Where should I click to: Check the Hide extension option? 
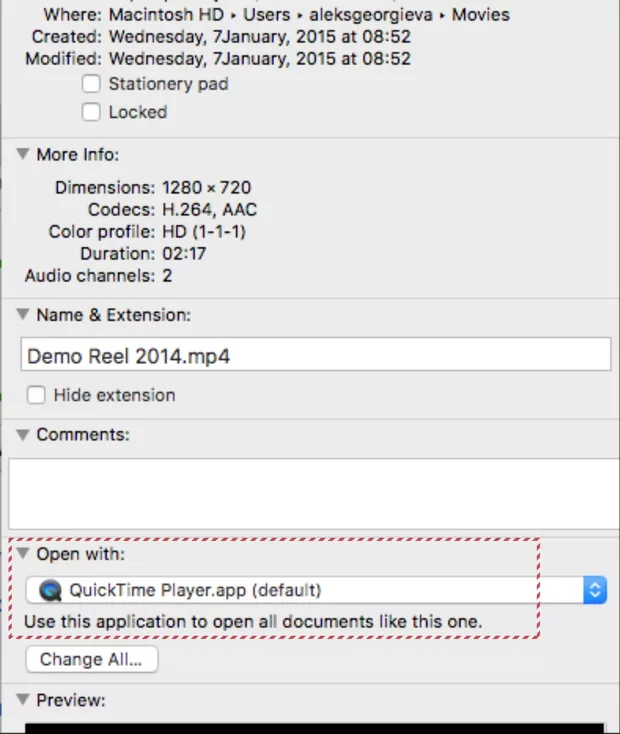coord(36,395)
